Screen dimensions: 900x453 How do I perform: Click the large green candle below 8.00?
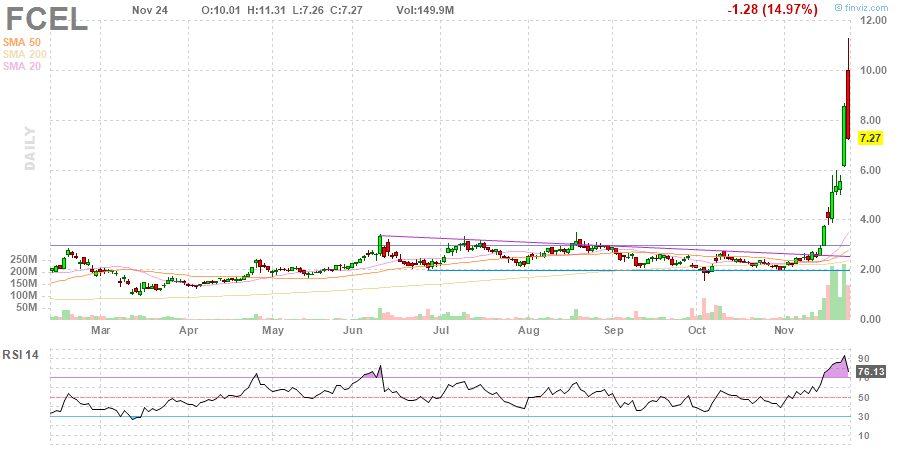844,136
